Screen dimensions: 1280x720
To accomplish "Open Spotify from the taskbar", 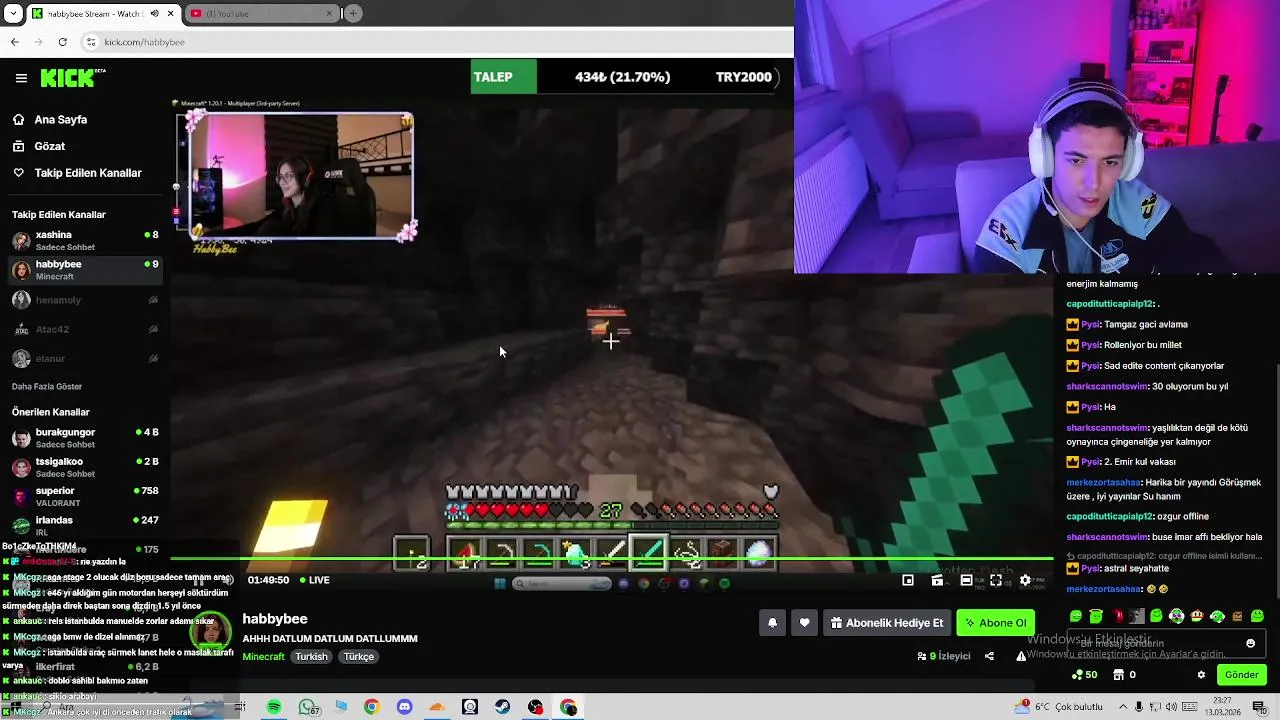I will [x=274, y=707].
